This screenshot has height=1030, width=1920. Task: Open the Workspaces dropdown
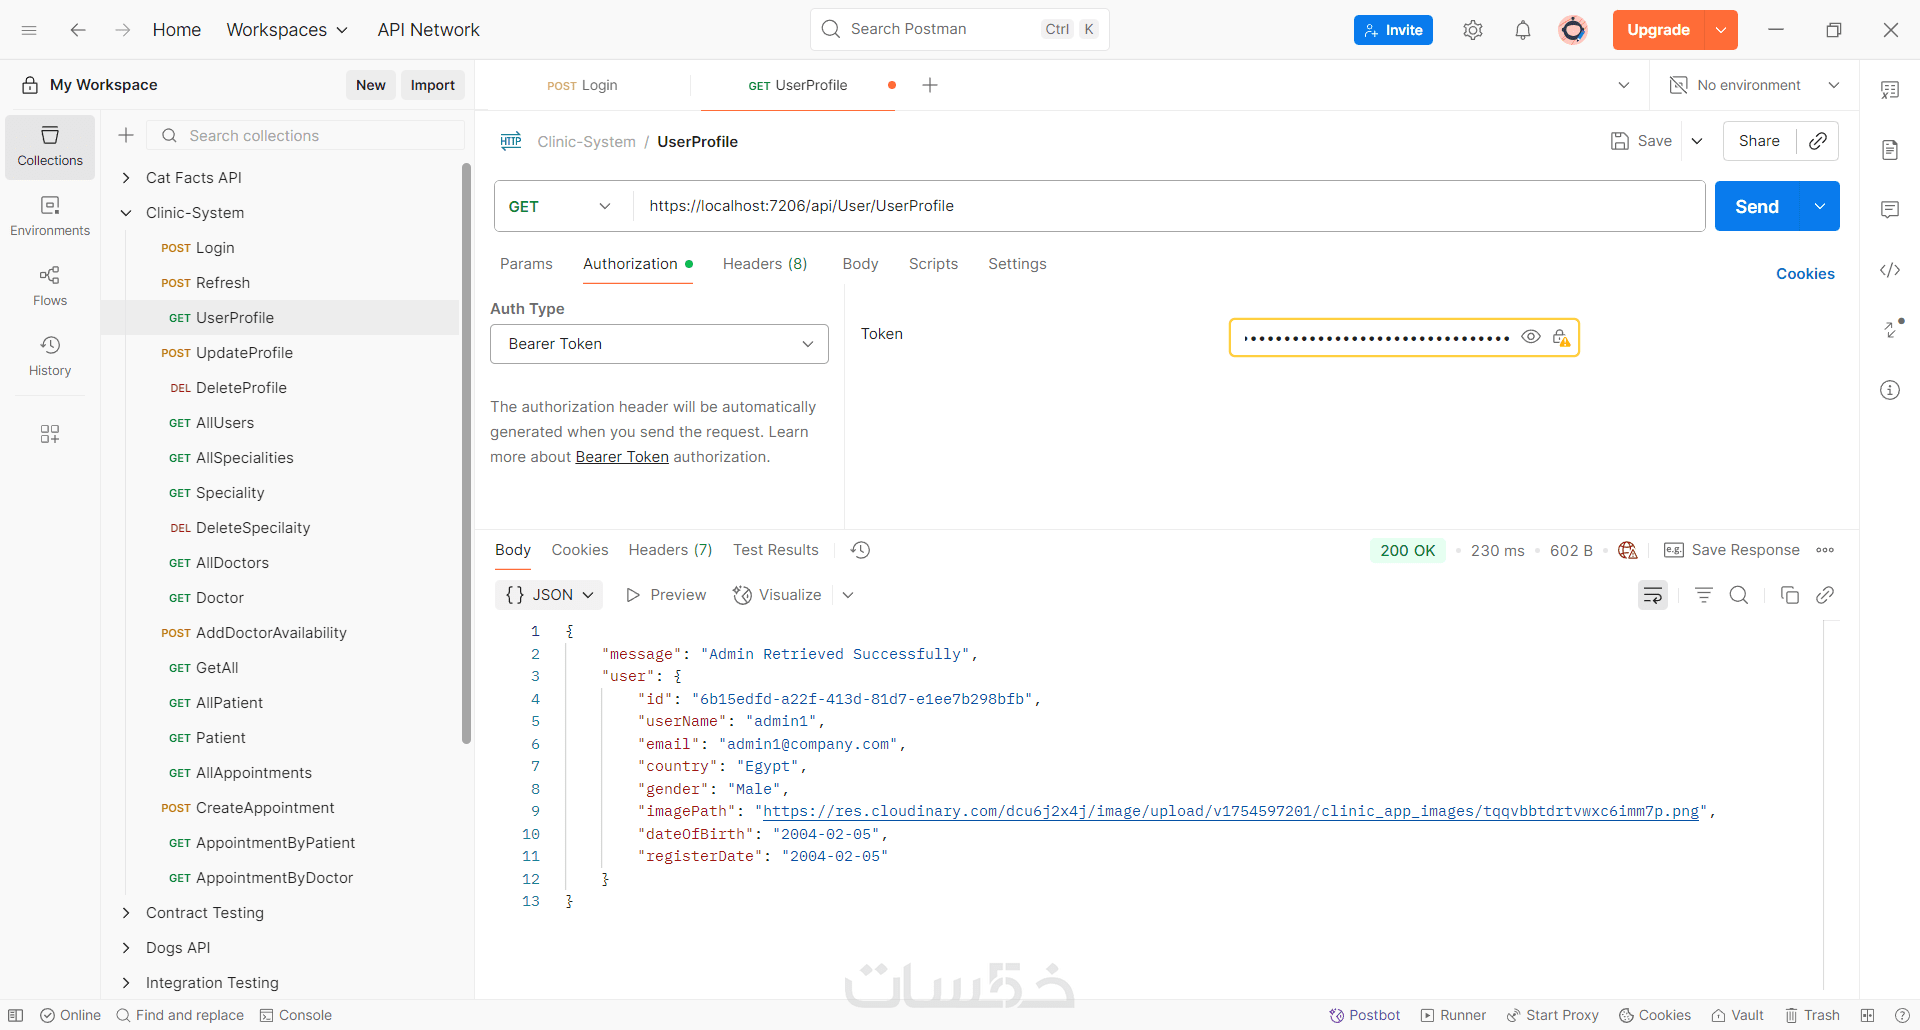click(x=288, y=30)
